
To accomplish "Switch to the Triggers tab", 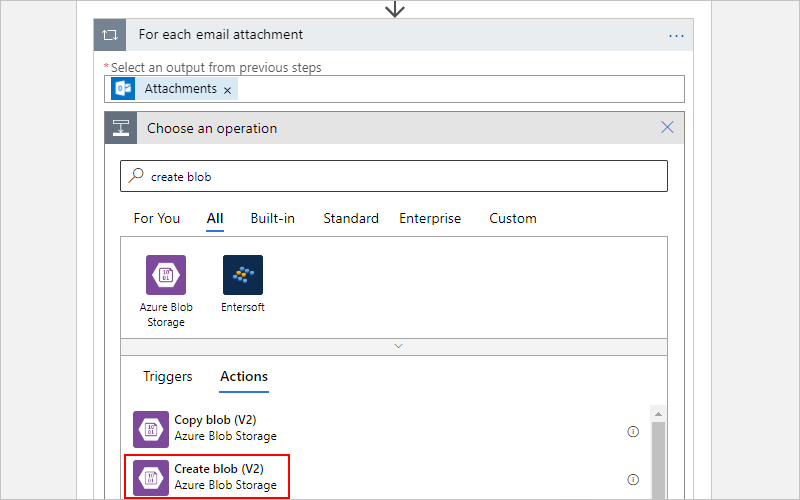I will pyautogui.click(x=167, y=377).
